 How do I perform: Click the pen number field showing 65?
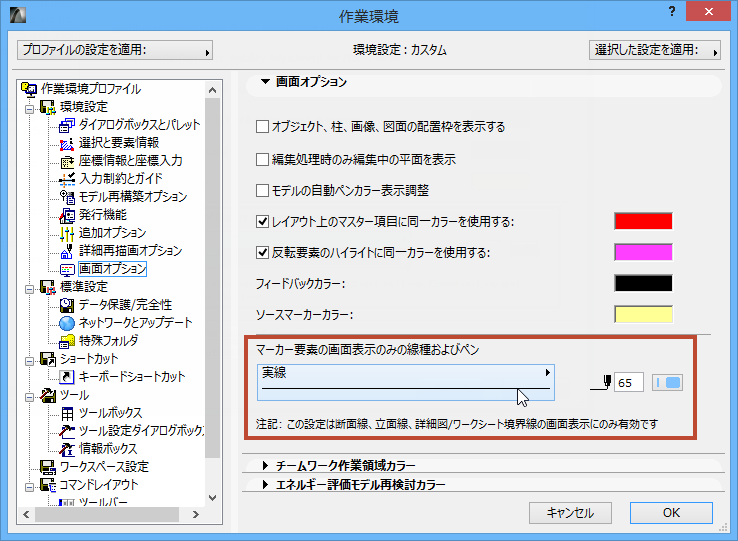tap(629, 383)
